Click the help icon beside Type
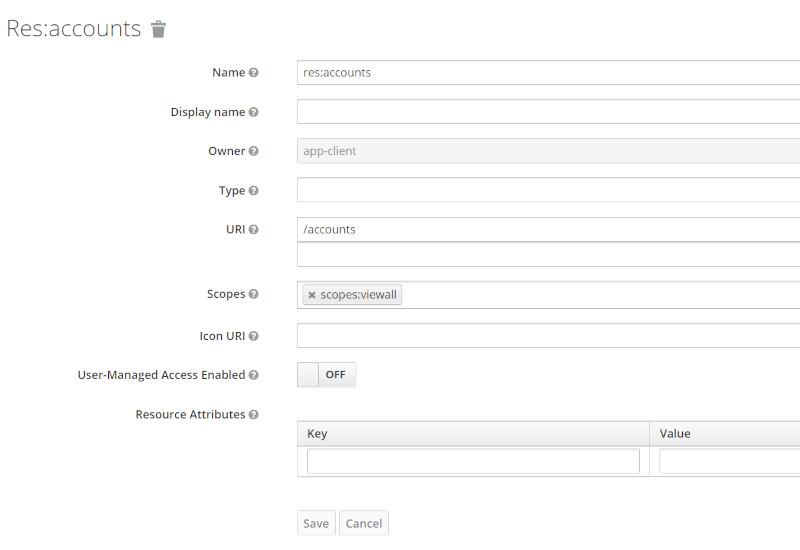Image resolution: width=800 pixels, height=550 pixels. [254, 191]
